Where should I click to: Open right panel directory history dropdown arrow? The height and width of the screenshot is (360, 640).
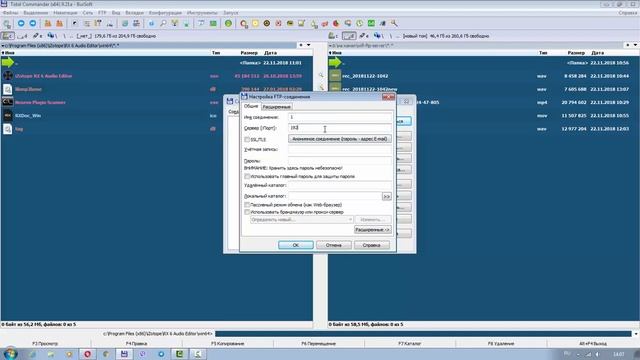pyautogui.click(x=635, y=45)
